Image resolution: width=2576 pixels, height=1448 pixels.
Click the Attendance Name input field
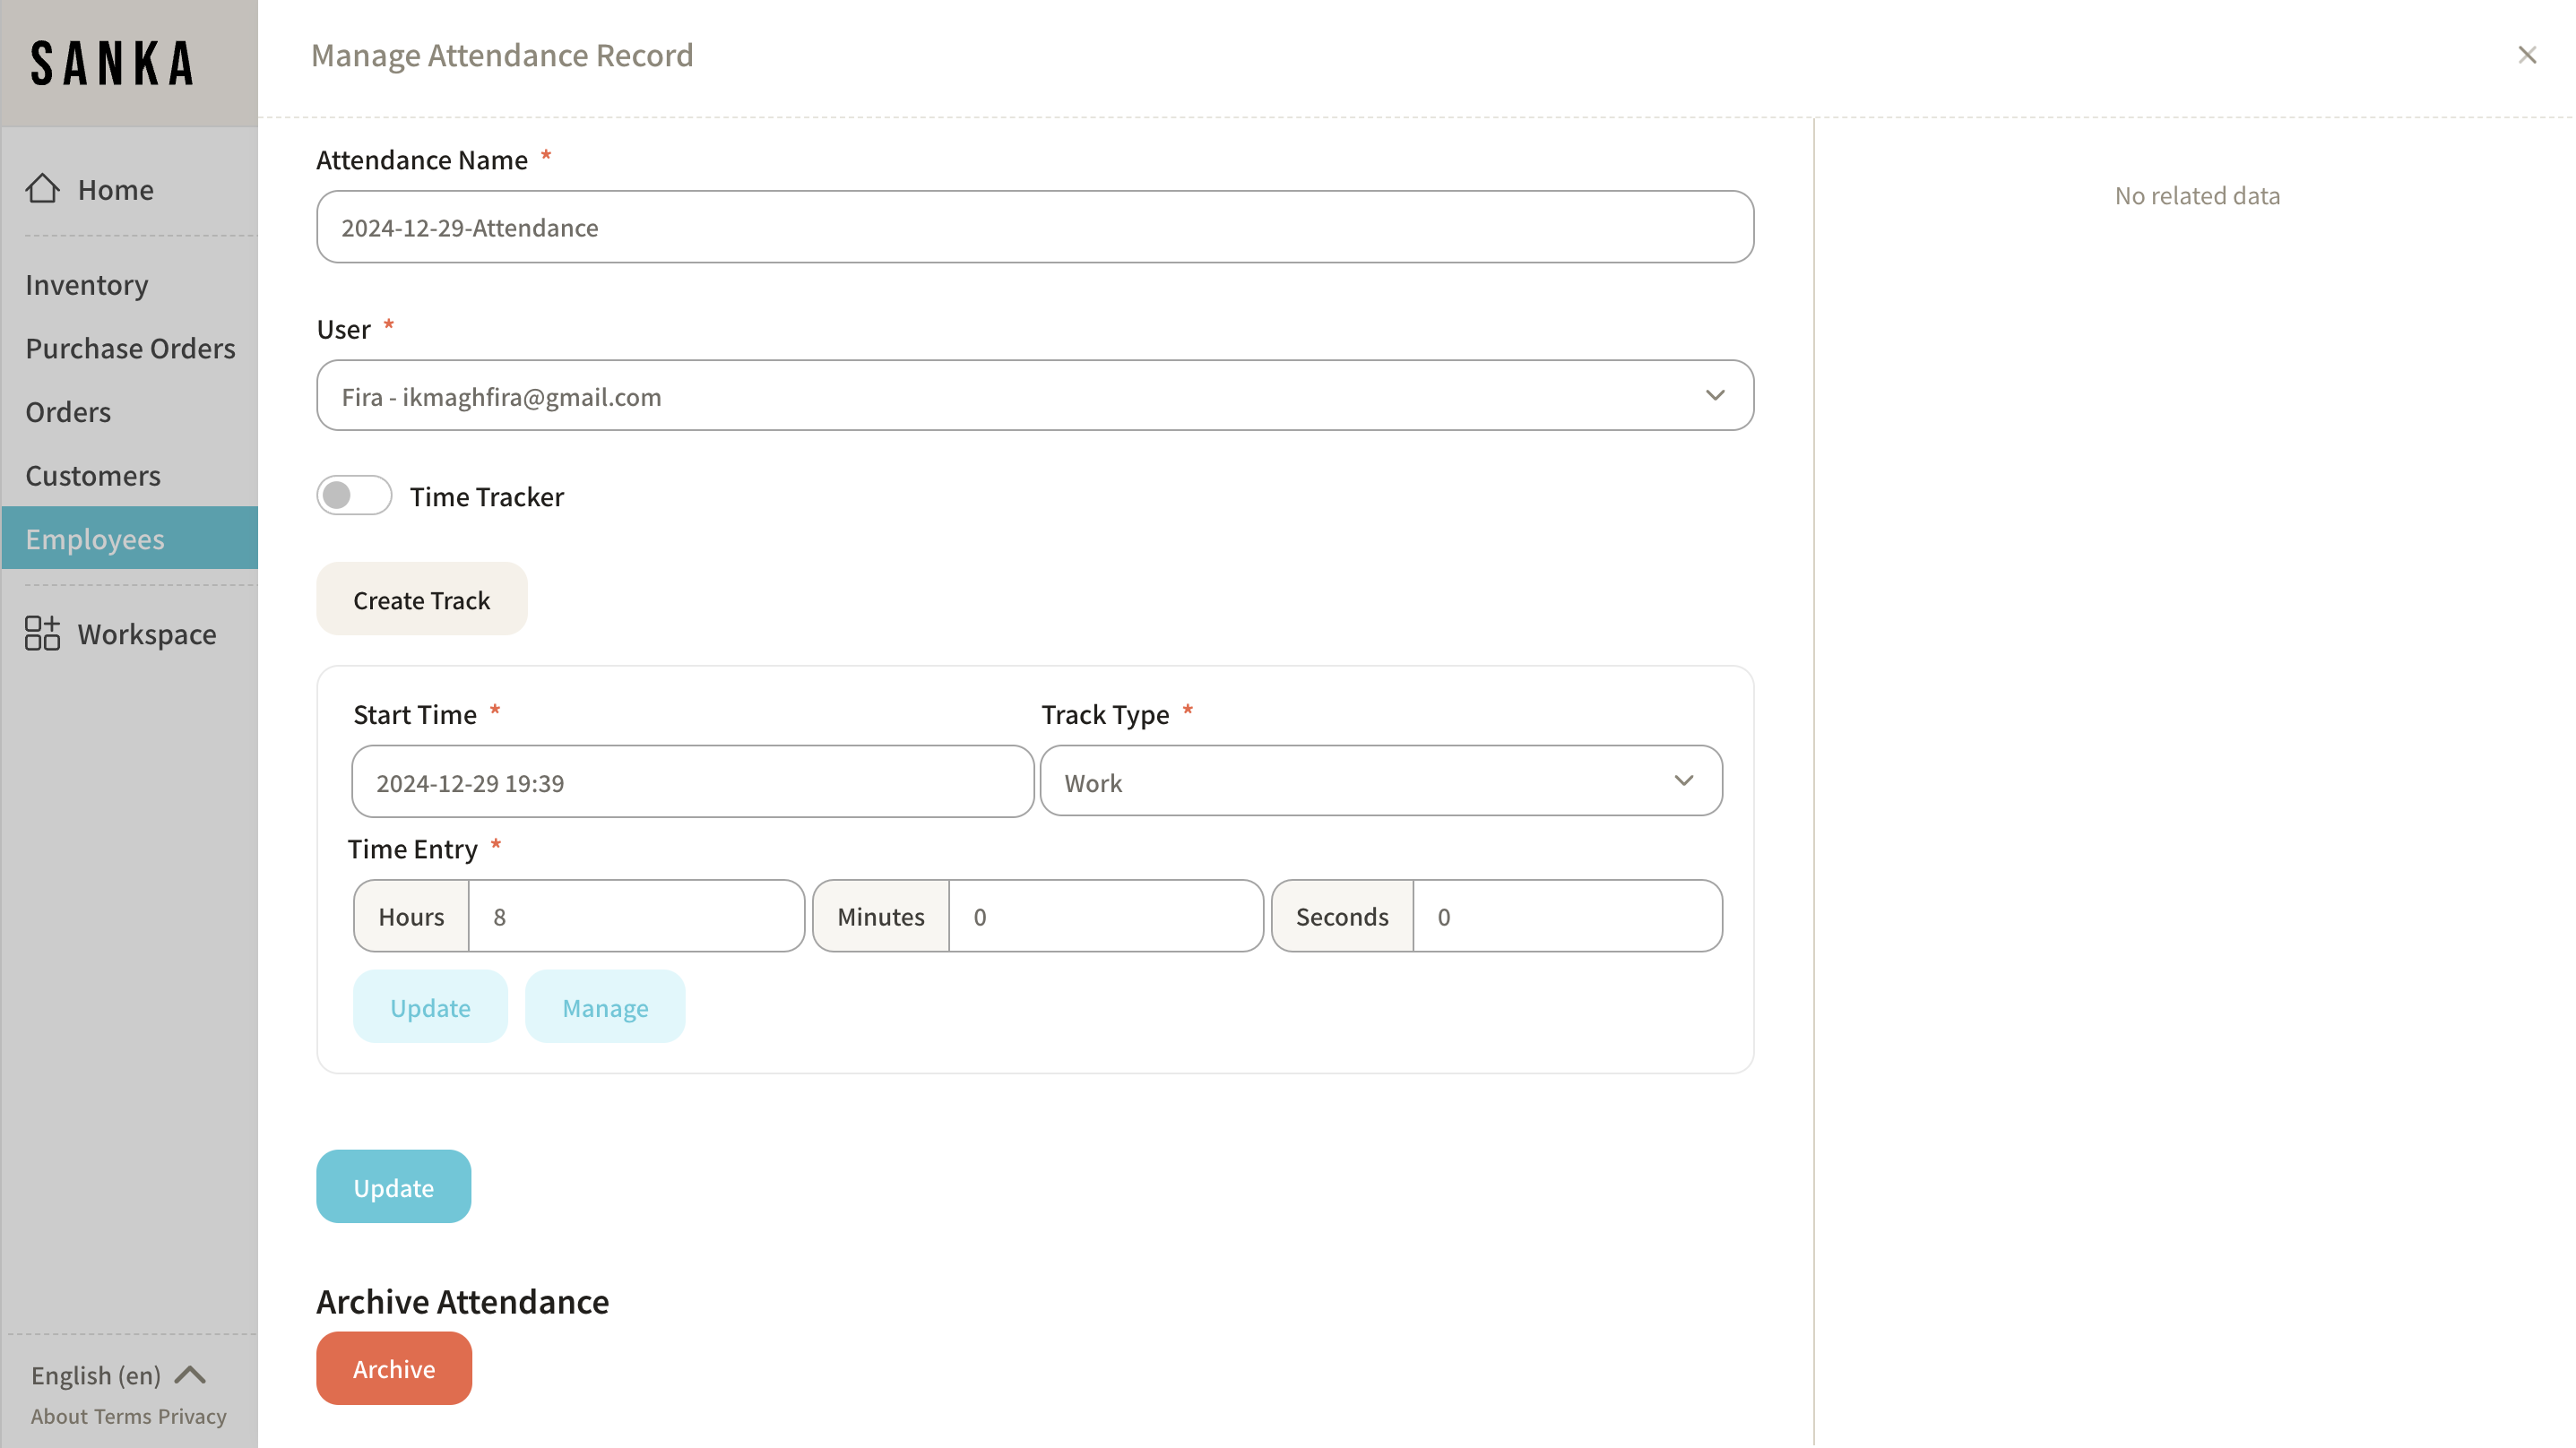tap(1034, 228)
